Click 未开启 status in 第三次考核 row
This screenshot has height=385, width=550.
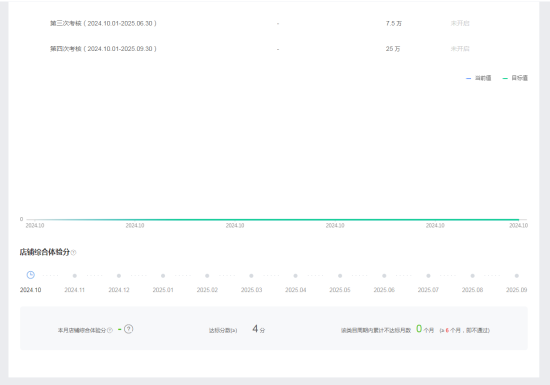tap(460, 23)
